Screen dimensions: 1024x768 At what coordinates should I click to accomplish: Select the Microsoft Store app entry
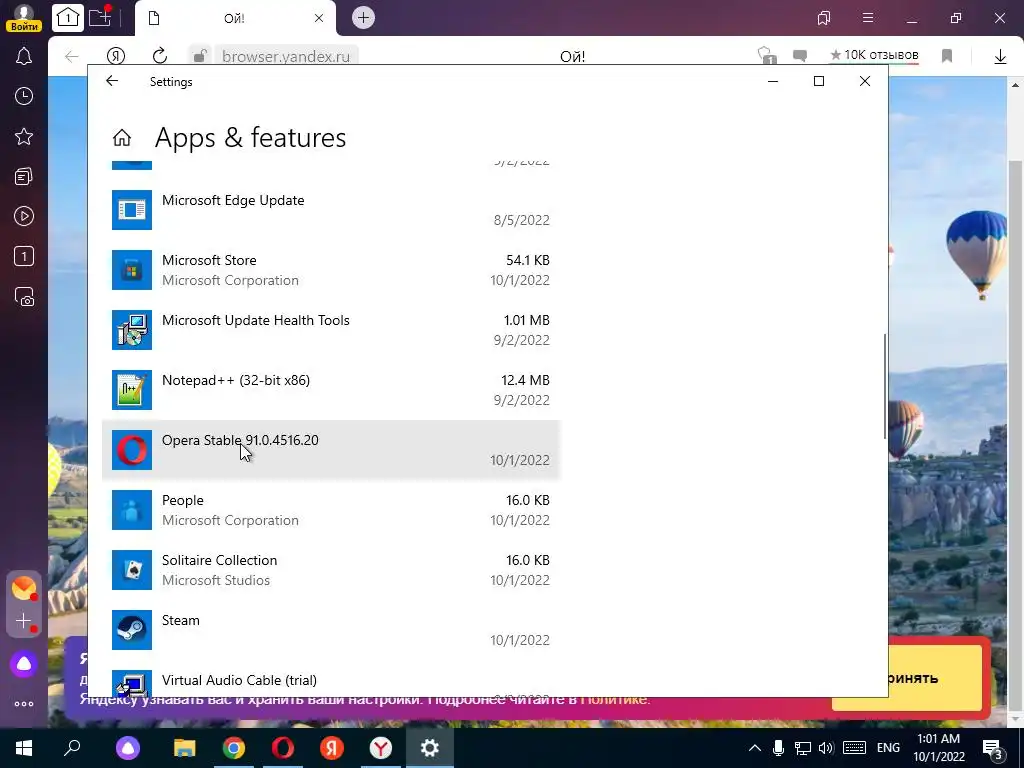click(330, 270)
